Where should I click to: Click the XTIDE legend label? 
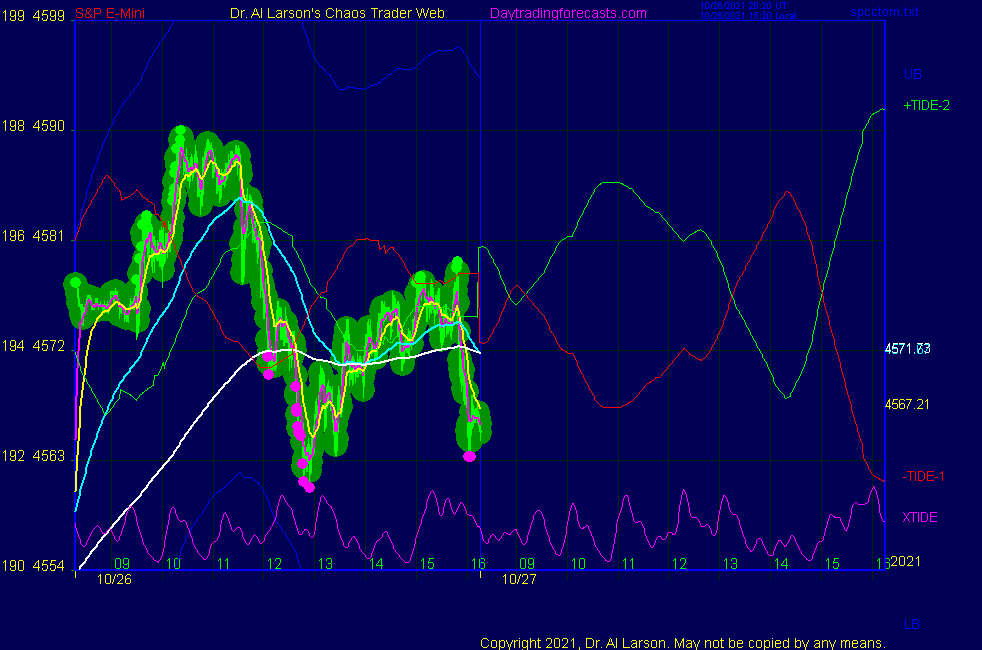[920, 517]
